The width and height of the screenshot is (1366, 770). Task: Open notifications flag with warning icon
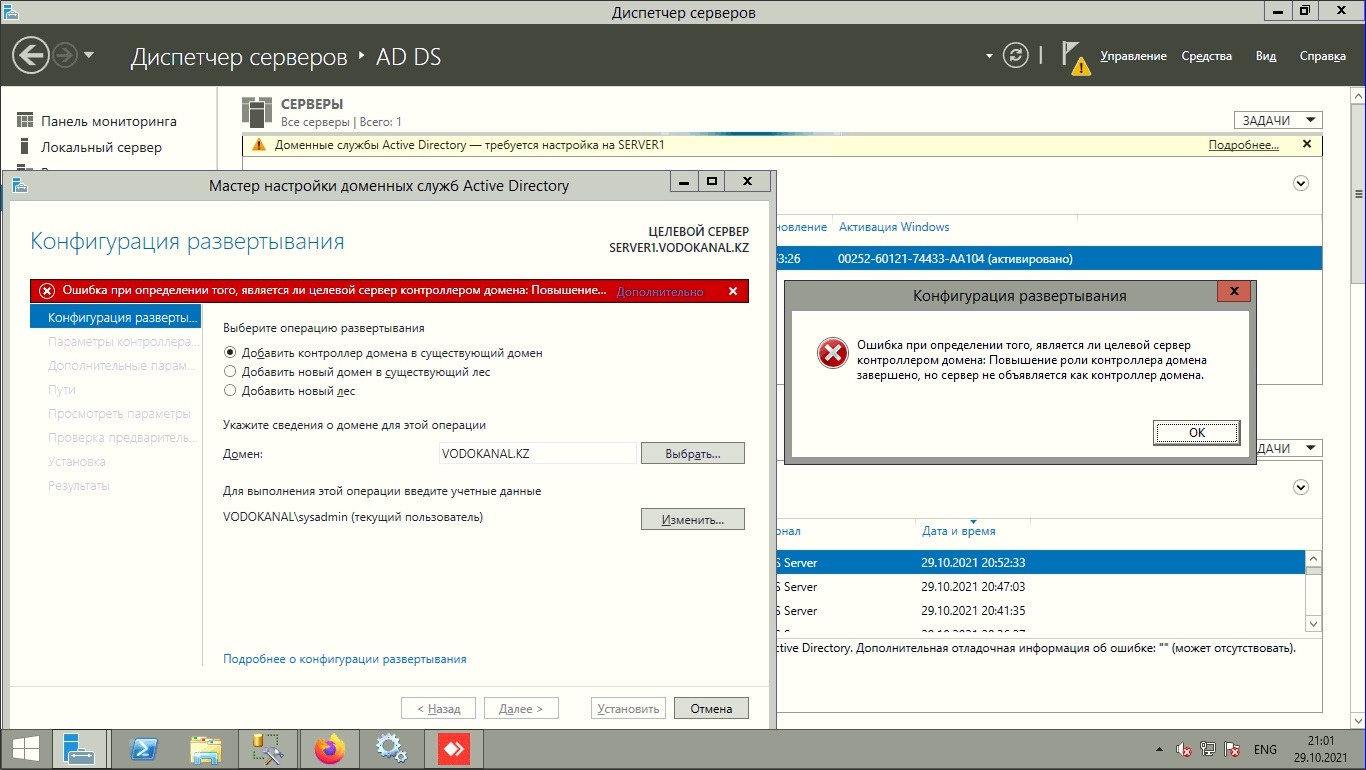click(x=1074, y=57)
